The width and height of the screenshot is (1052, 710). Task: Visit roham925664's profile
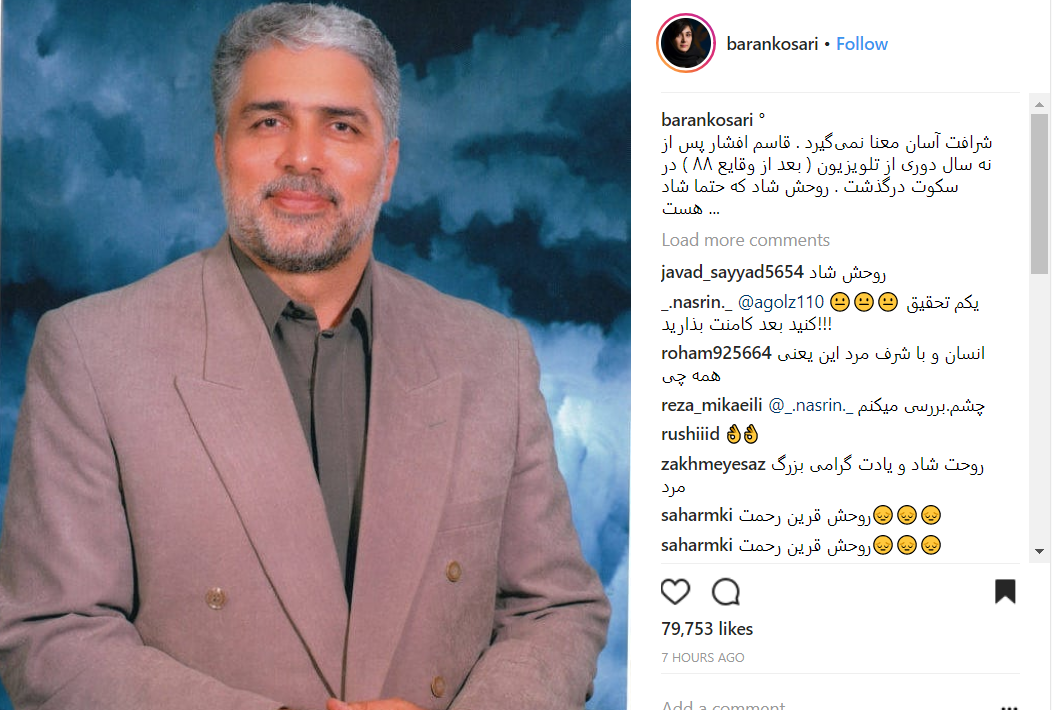click(x=716, y=353)
